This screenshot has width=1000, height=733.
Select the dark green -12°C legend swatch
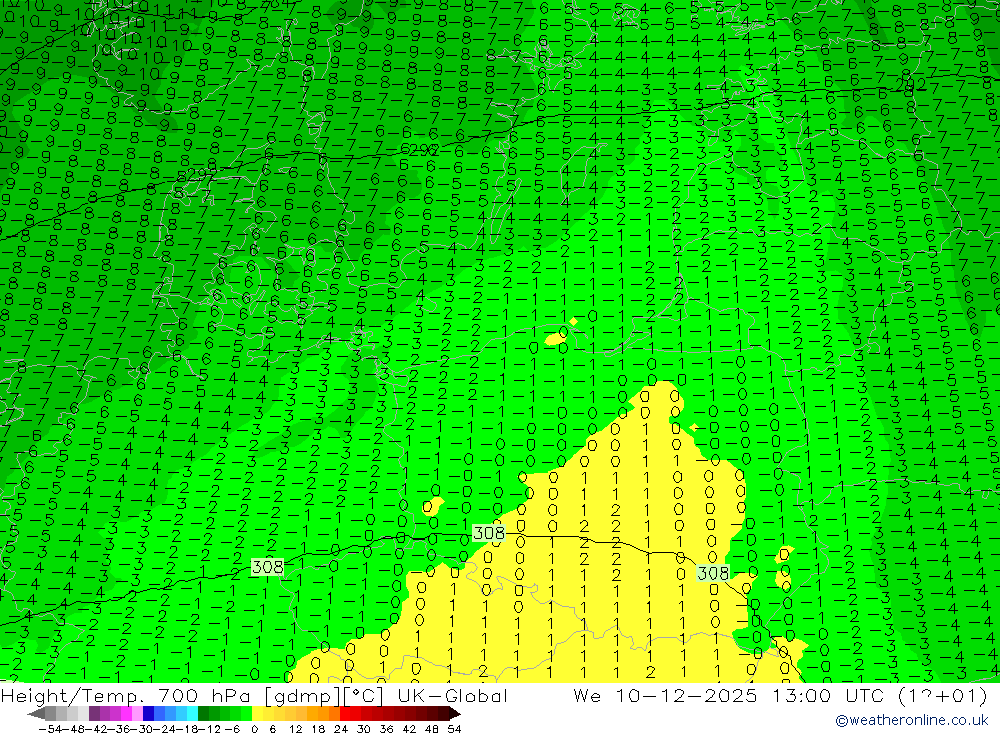203,713
